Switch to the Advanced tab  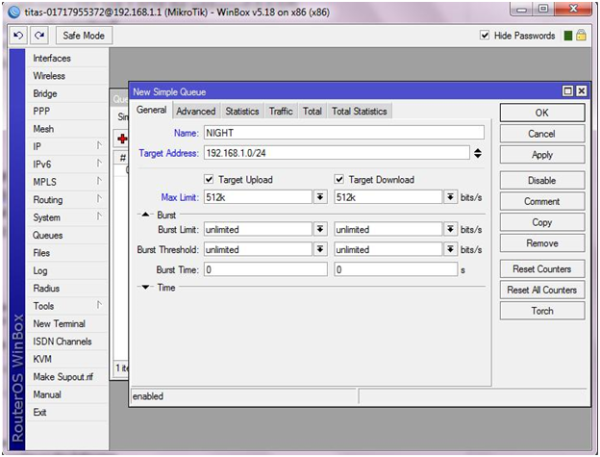tap(196, 111)
